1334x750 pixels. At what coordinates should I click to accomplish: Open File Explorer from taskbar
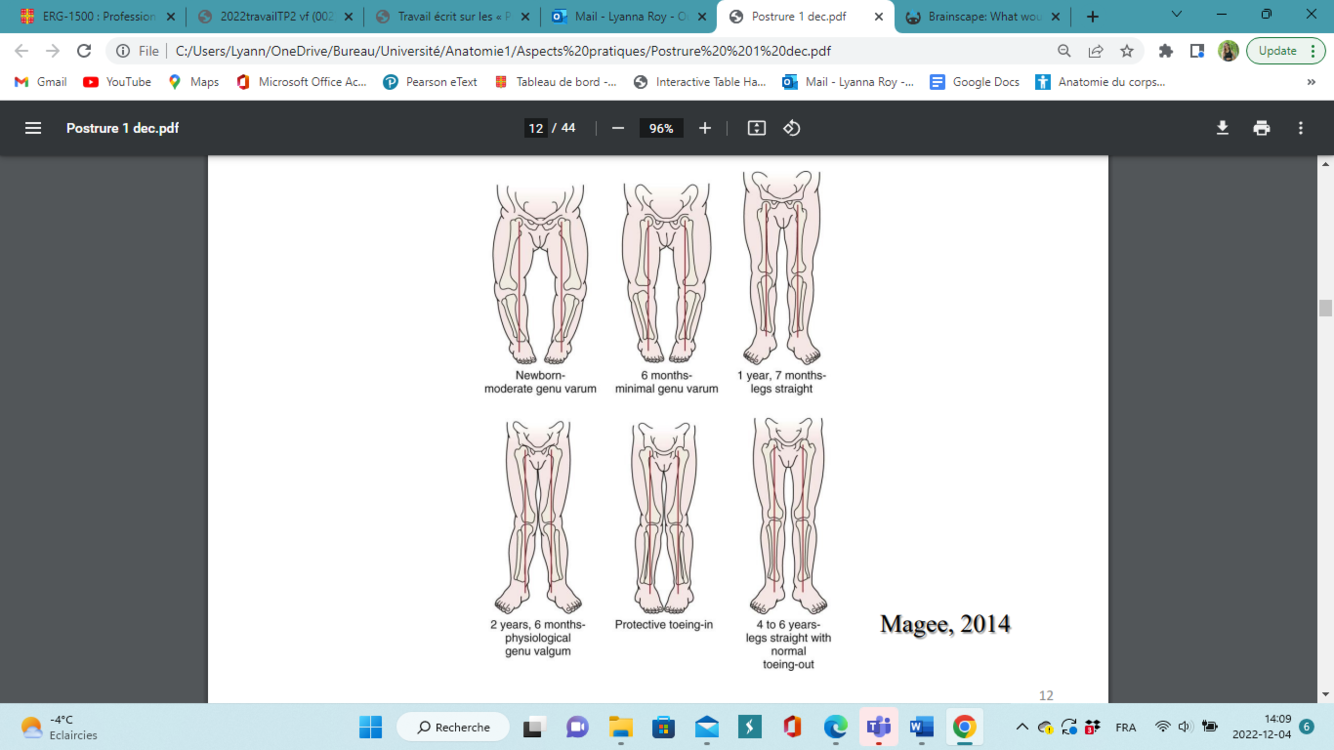[621, 727]
